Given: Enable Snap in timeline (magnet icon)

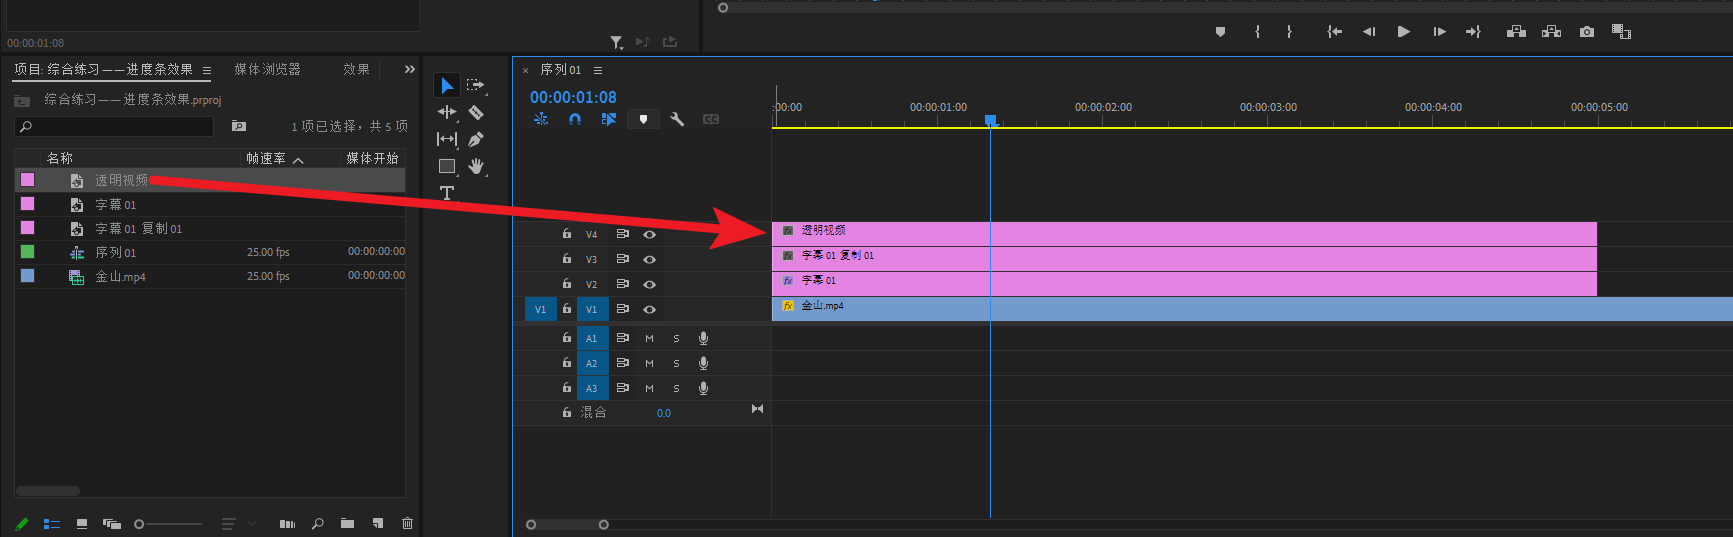Looking at the screenshot, I should click(575, 119).
